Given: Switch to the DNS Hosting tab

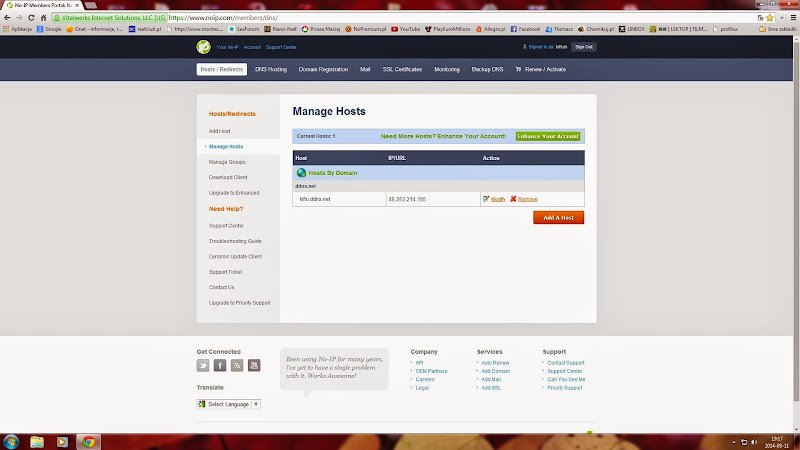Looking at the screenshot, I should pyautogui.click(x=270, y=69).
